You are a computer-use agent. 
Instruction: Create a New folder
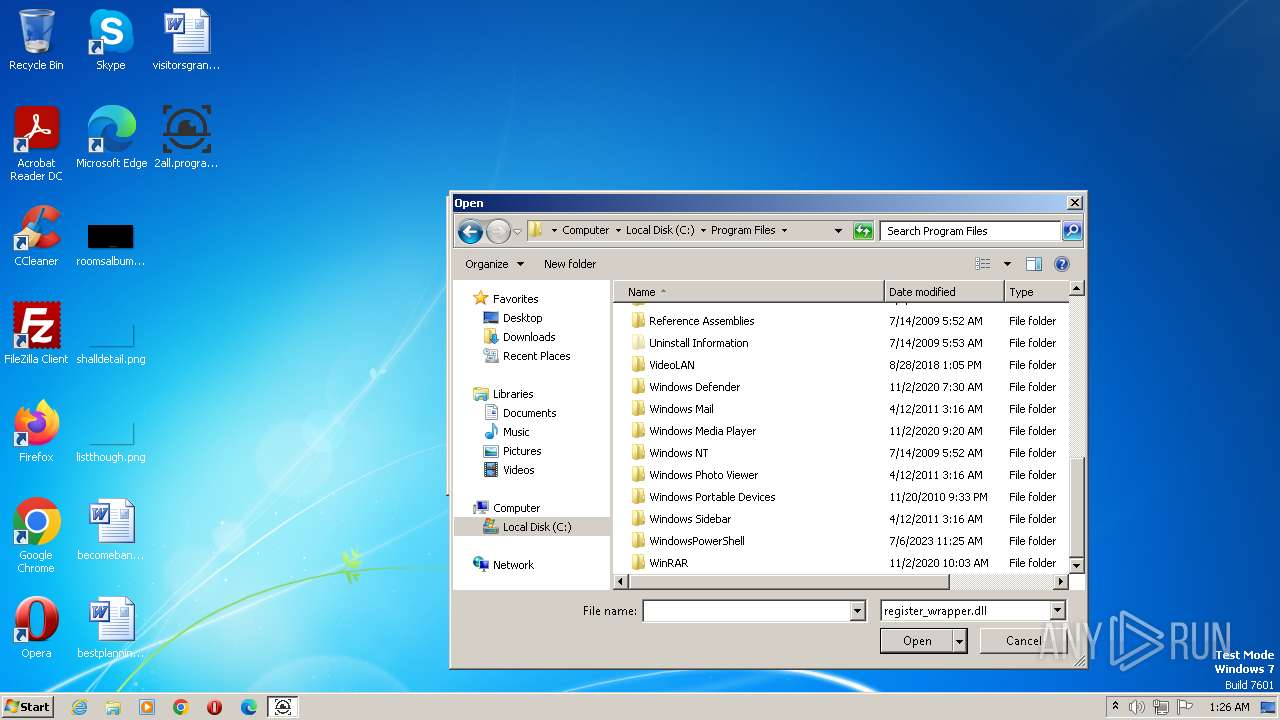tap(570, 264)
